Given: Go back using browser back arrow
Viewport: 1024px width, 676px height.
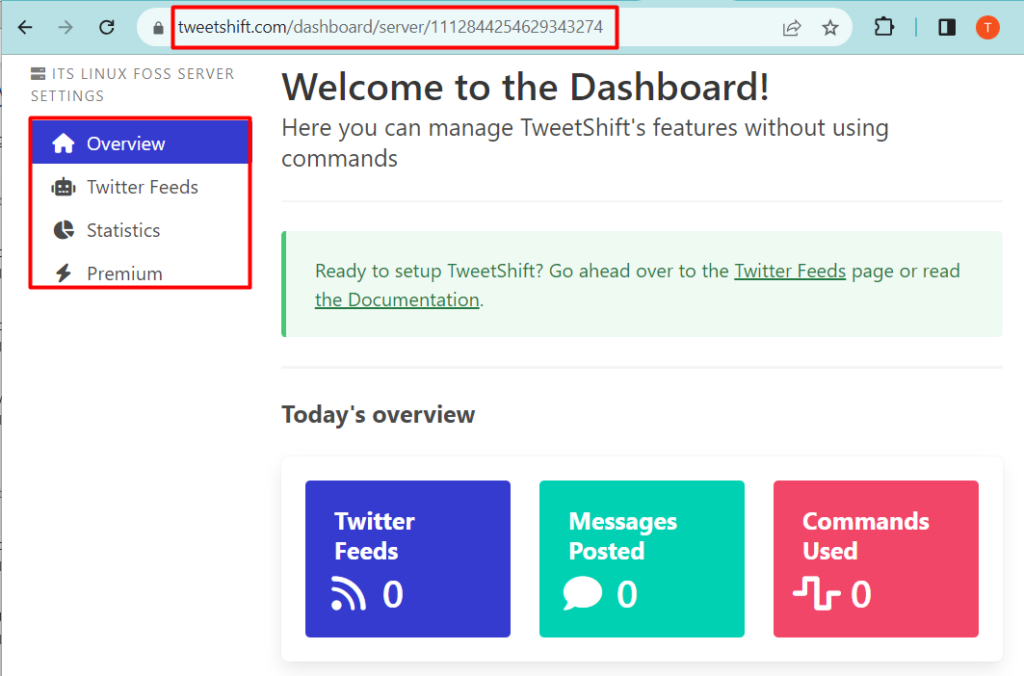Looking at the screenshot, I should [x=25, y=27].
